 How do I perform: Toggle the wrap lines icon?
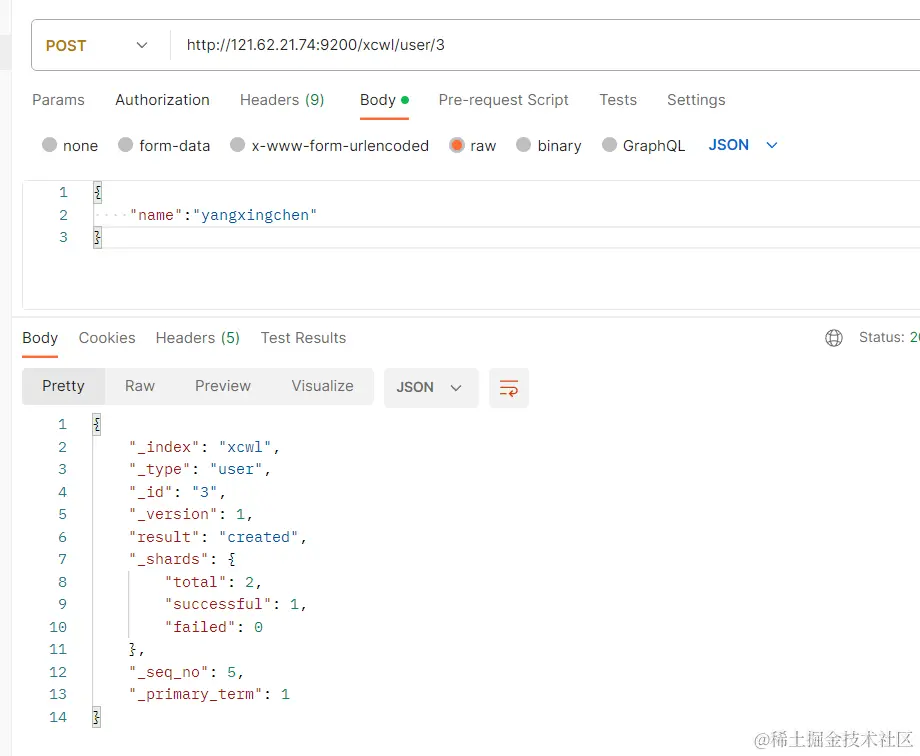coord(509,388)
